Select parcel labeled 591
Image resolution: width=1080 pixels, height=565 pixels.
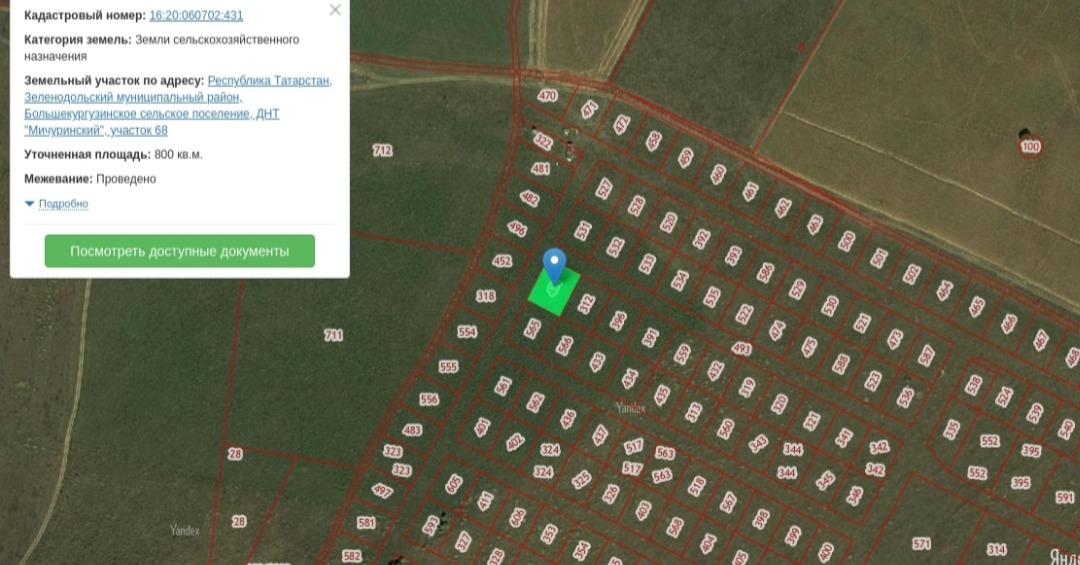point(1065,497)
